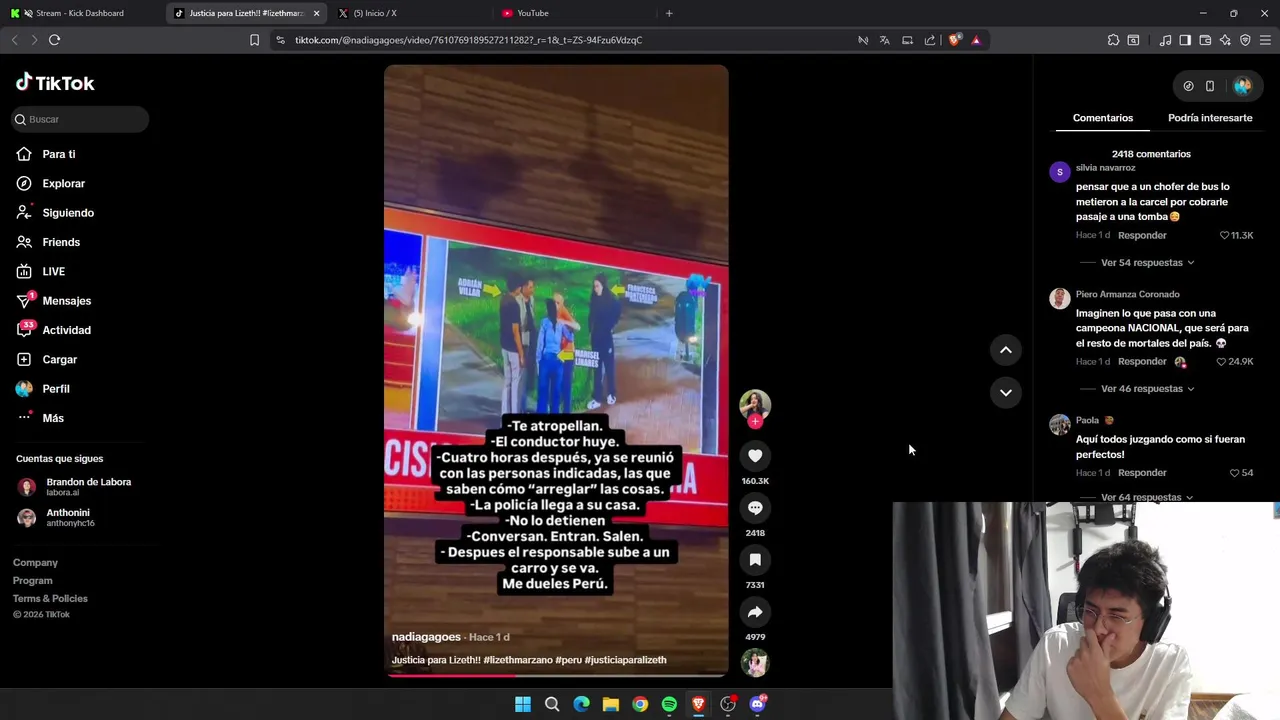The height and width of the screenshot is (720, 1280).
Task: Switch to the Comentarios tab
Action: [x=1103, y=118]
